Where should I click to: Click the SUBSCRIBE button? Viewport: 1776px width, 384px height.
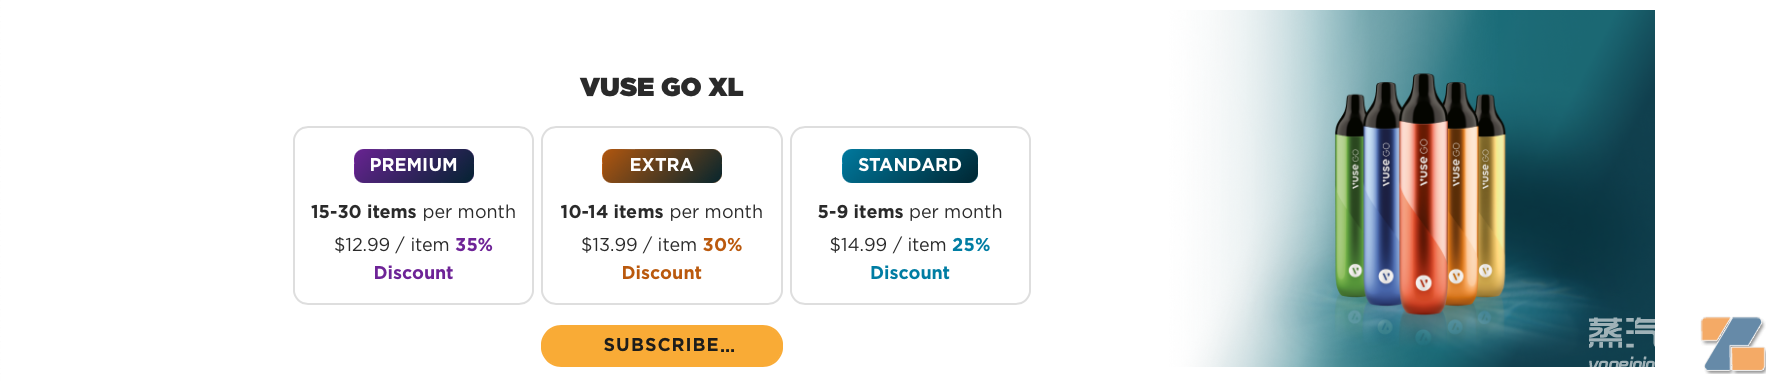click(662, 346)
